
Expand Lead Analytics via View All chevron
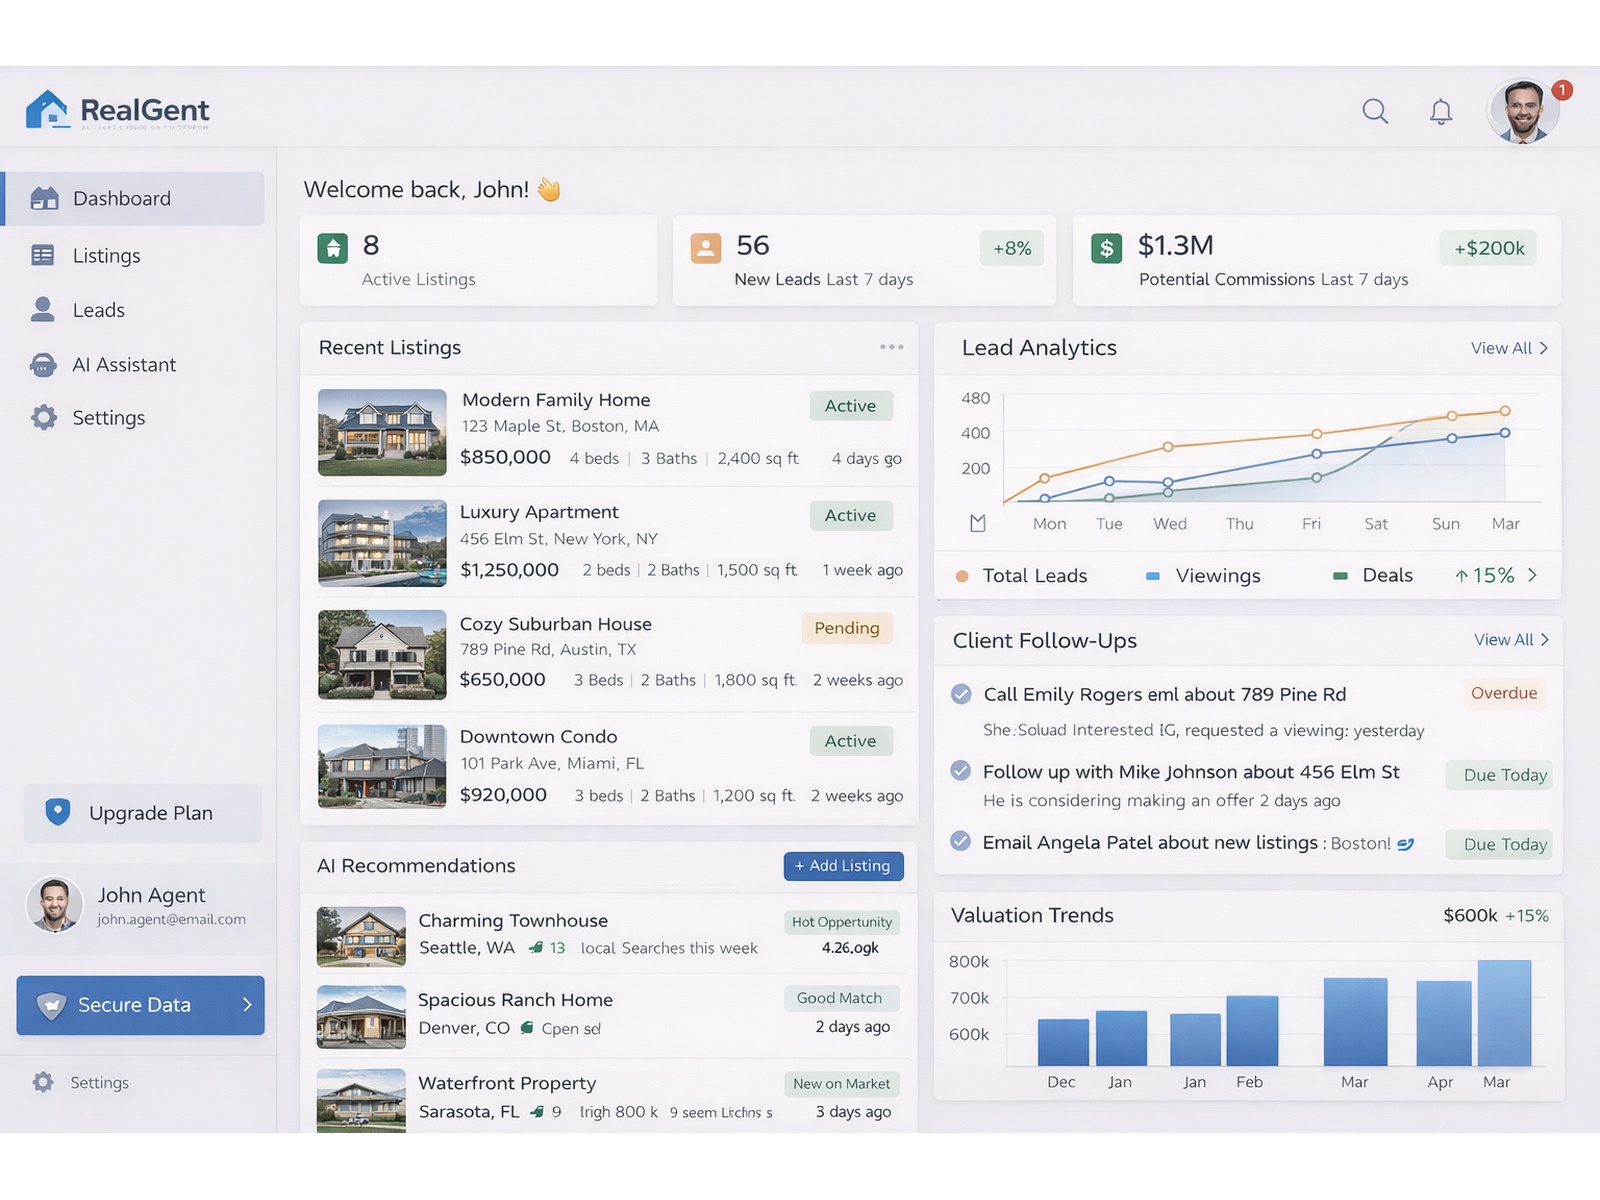pos(1544,348)
